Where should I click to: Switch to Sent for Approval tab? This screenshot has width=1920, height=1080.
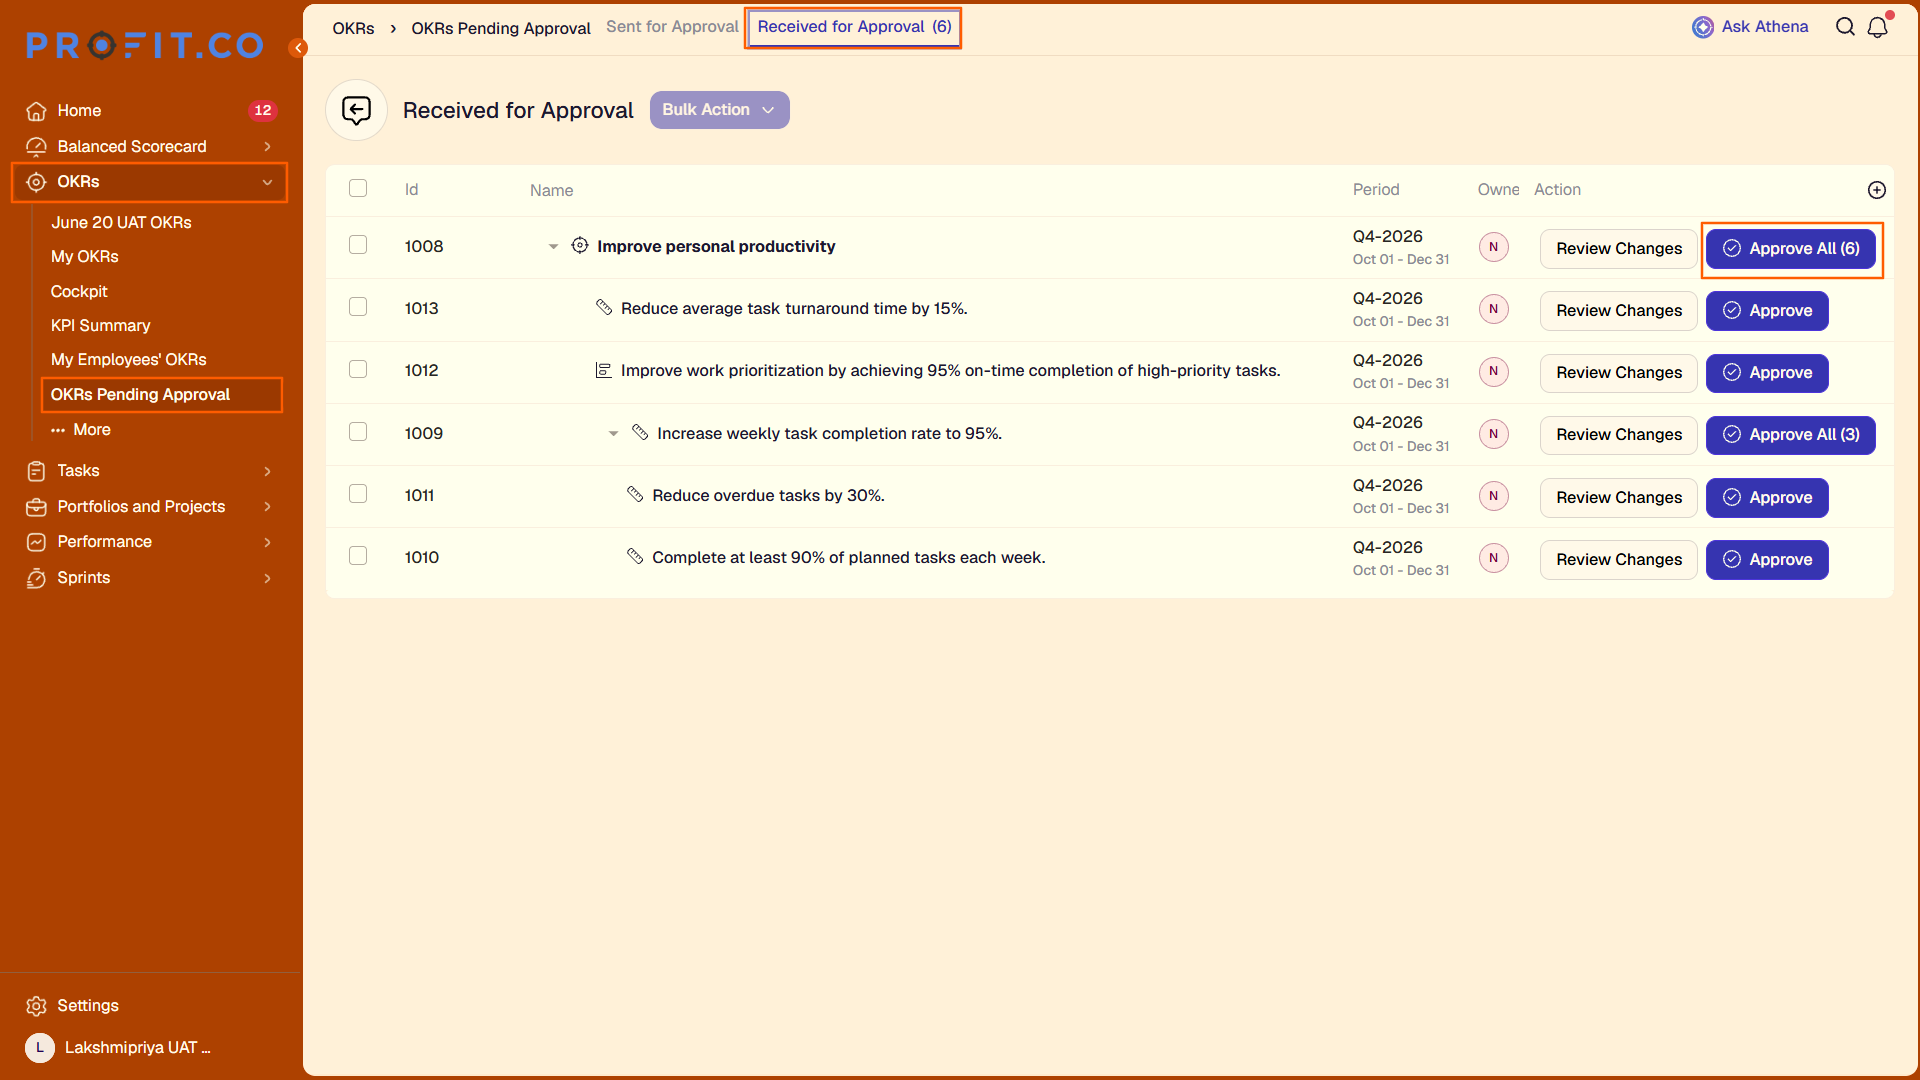tap(672, 27)
